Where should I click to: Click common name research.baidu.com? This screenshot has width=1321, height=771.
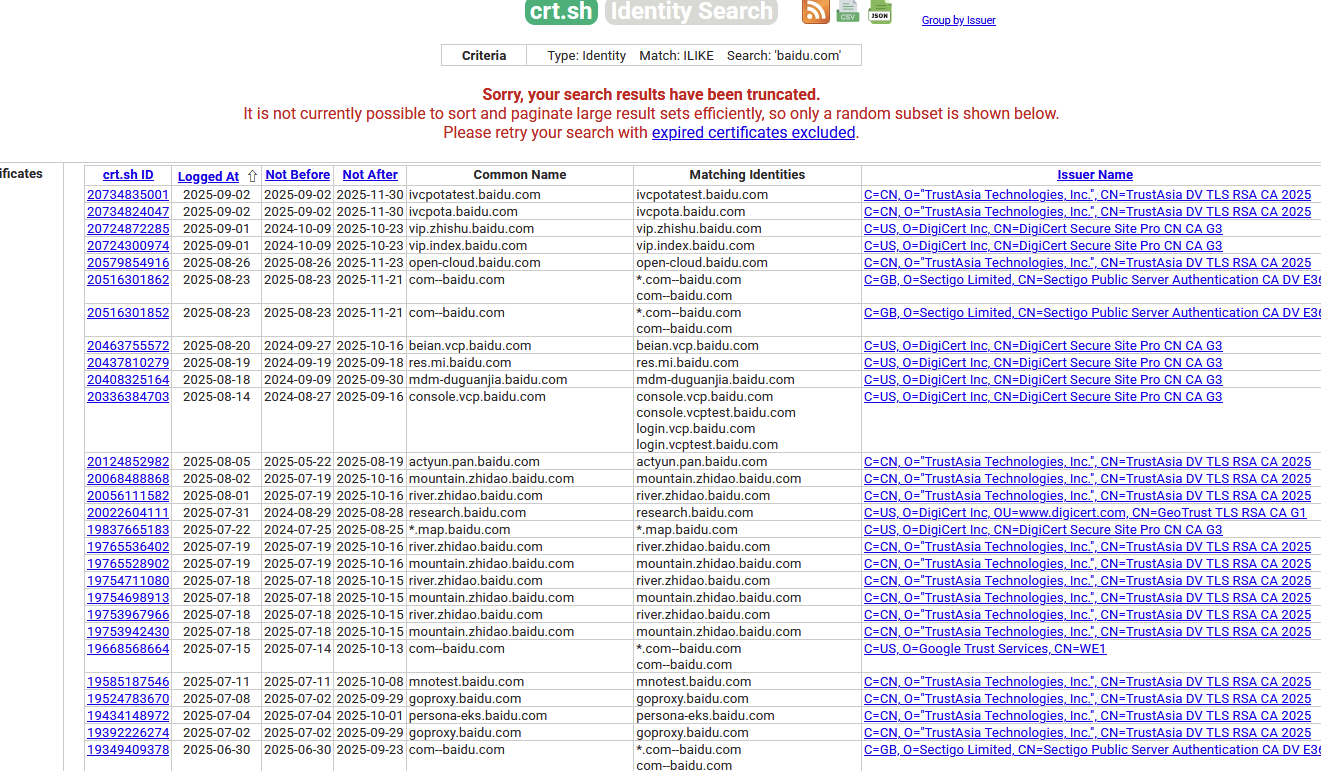click(x=467, y=513)
